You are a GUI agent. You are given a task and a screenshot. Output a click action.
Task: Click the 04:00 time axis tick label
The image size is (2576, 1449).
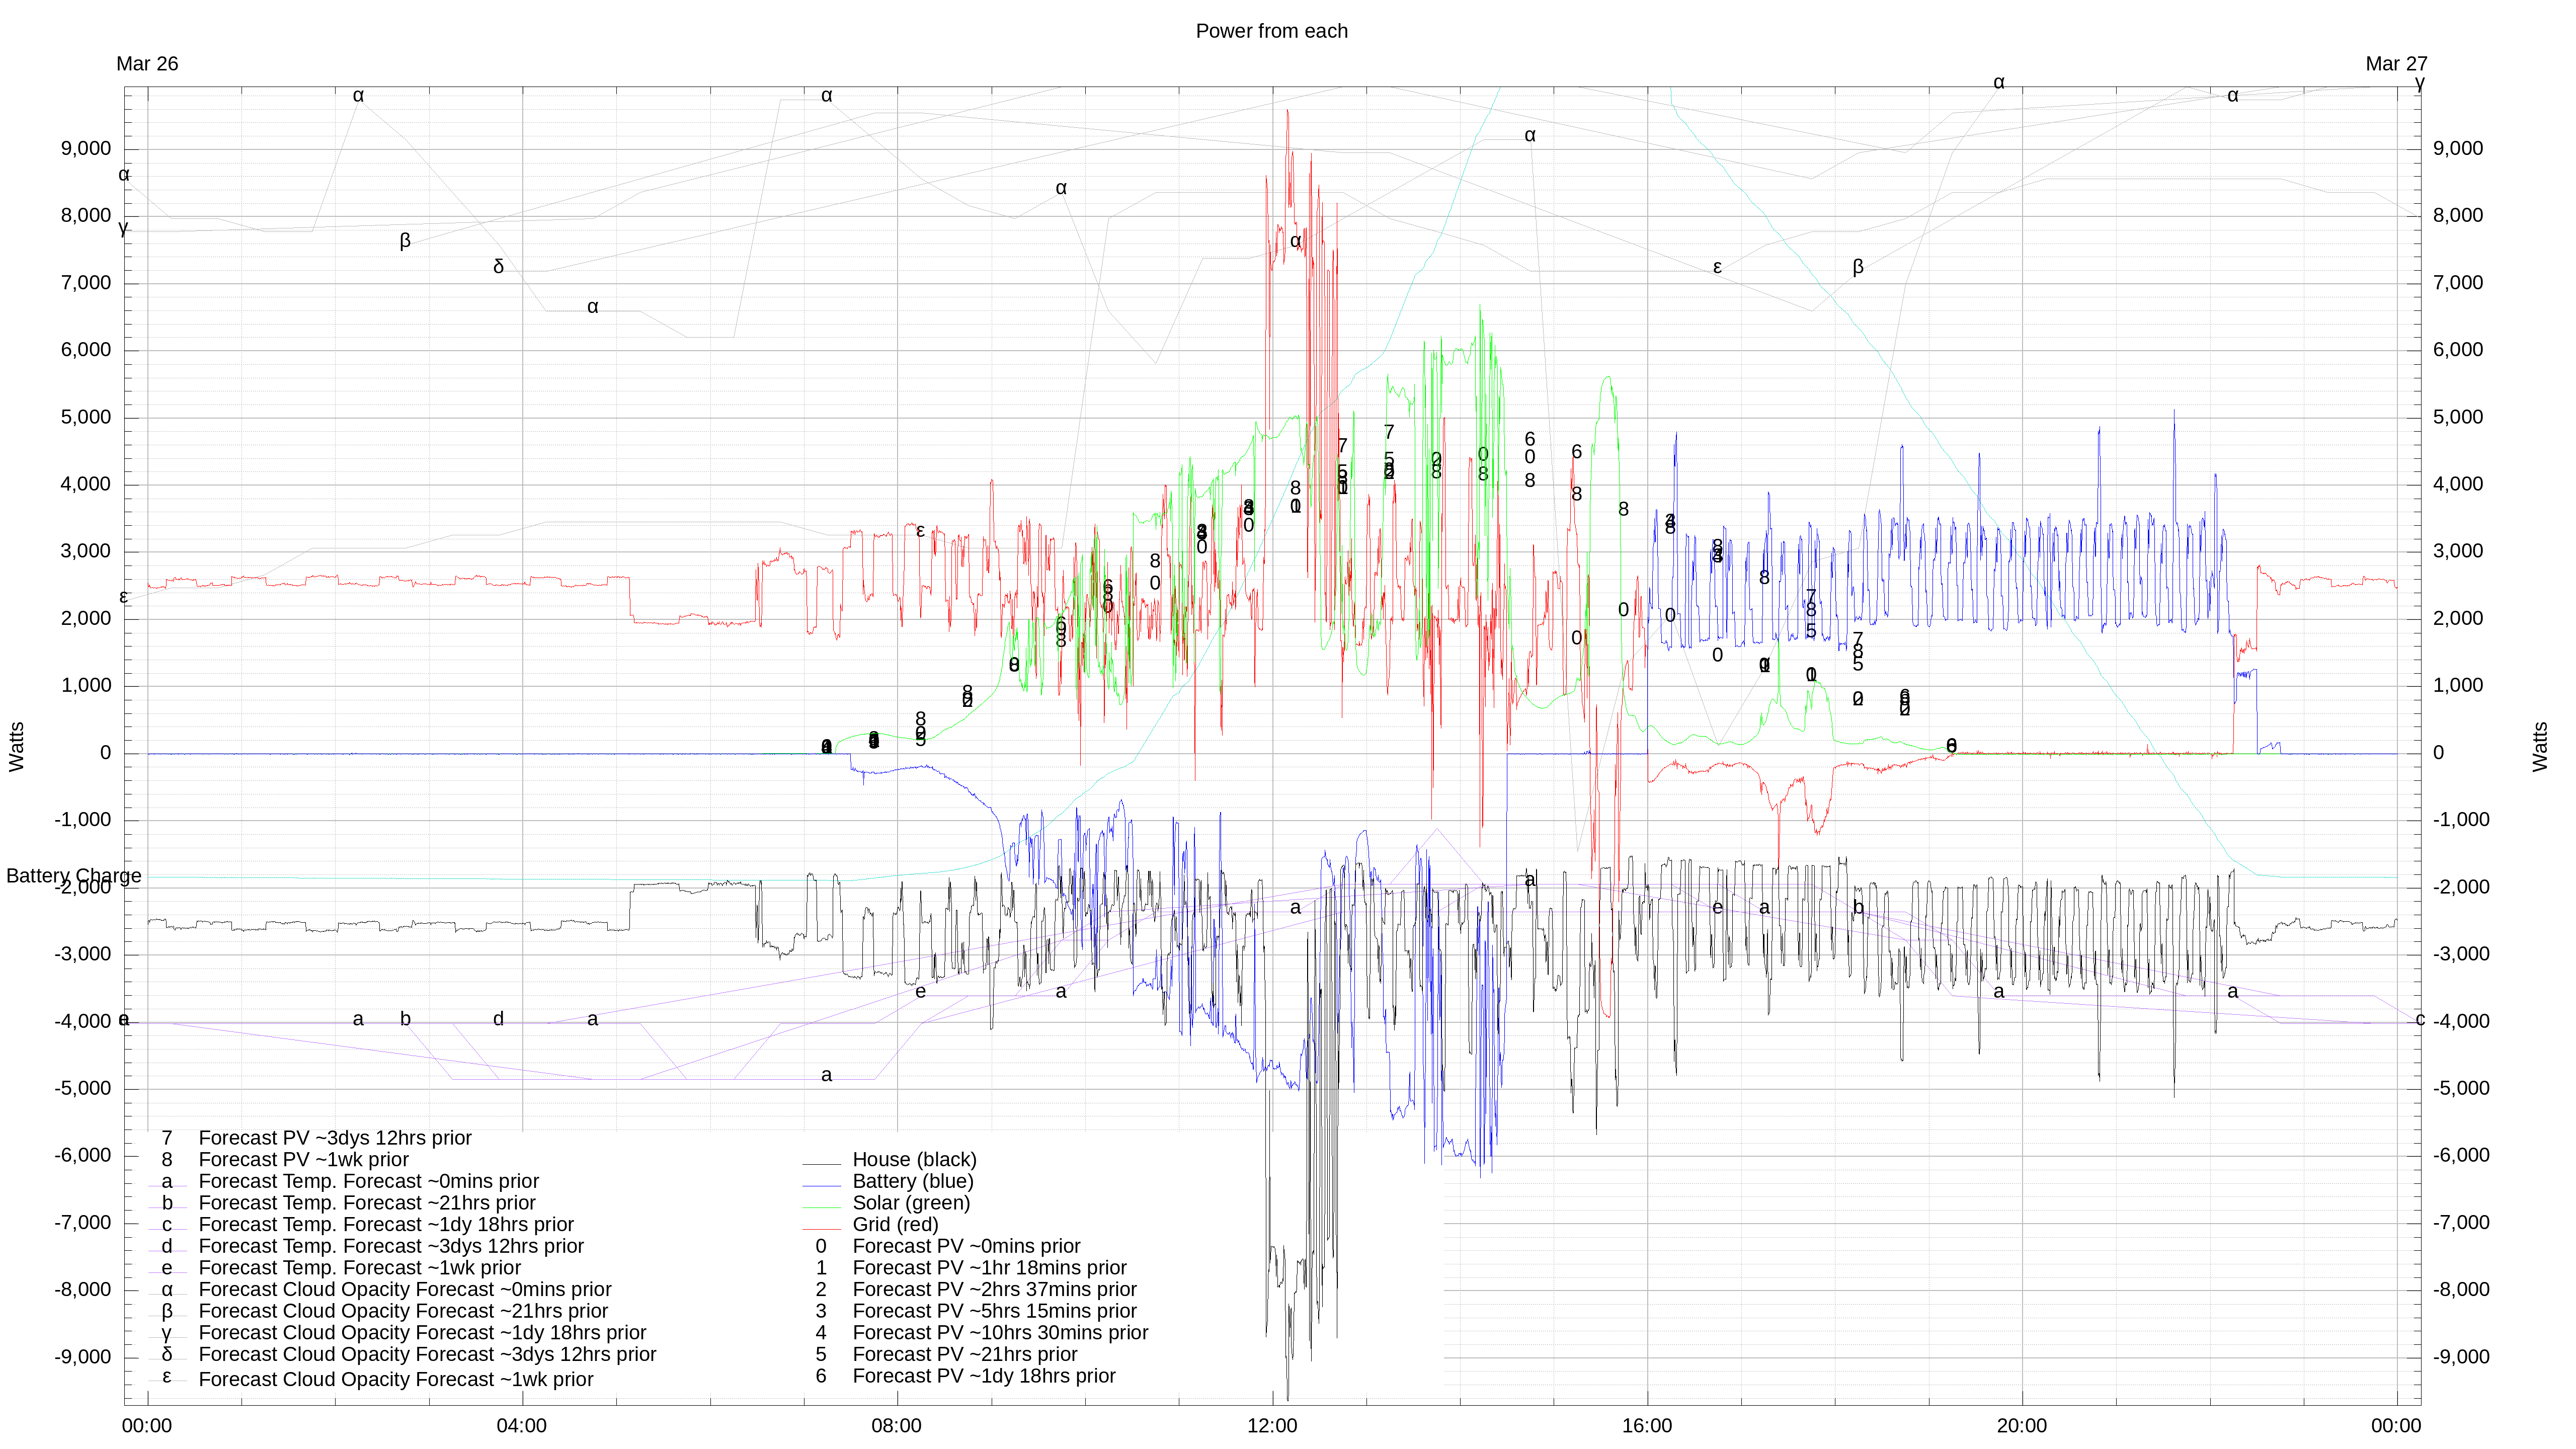click(x=521, y=1426)
